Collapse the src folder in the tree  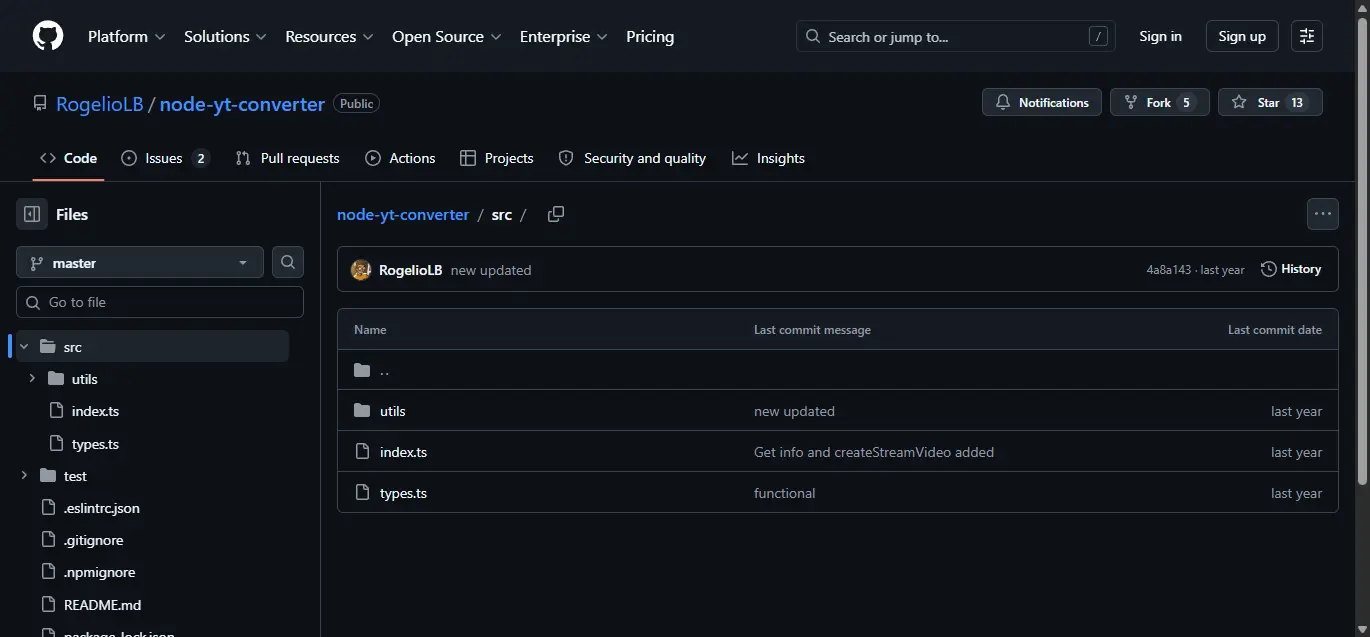coord(24,347)
